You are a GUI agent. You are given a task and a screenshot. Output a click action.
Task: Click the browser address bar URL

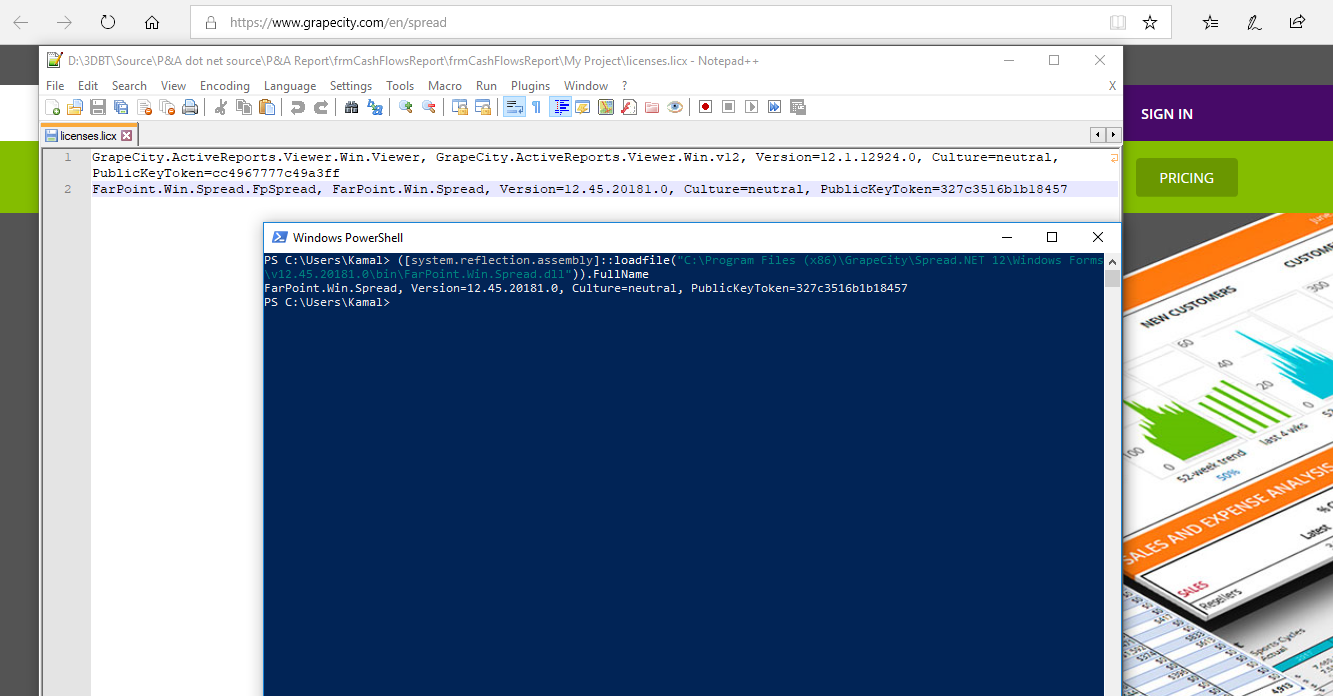pos(338,22)
